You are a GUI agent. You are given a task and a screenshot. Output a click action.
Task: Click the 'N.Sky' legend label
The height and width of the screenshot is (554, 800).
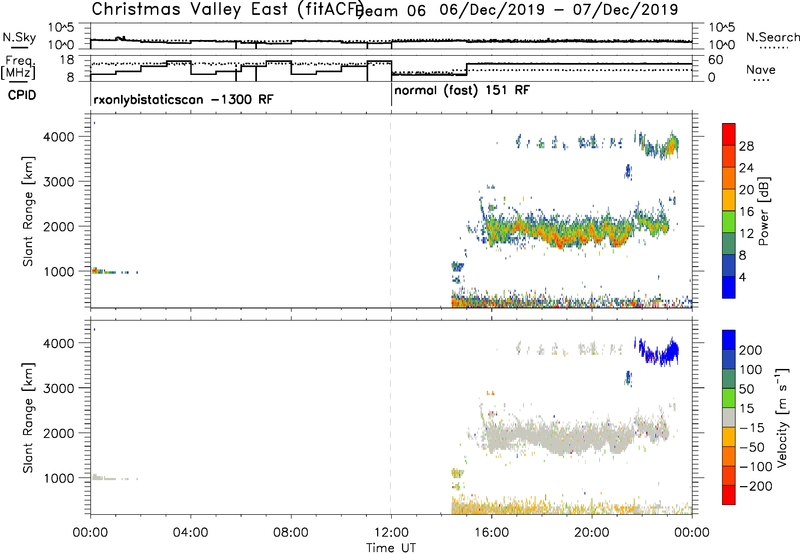coord(19,37)
